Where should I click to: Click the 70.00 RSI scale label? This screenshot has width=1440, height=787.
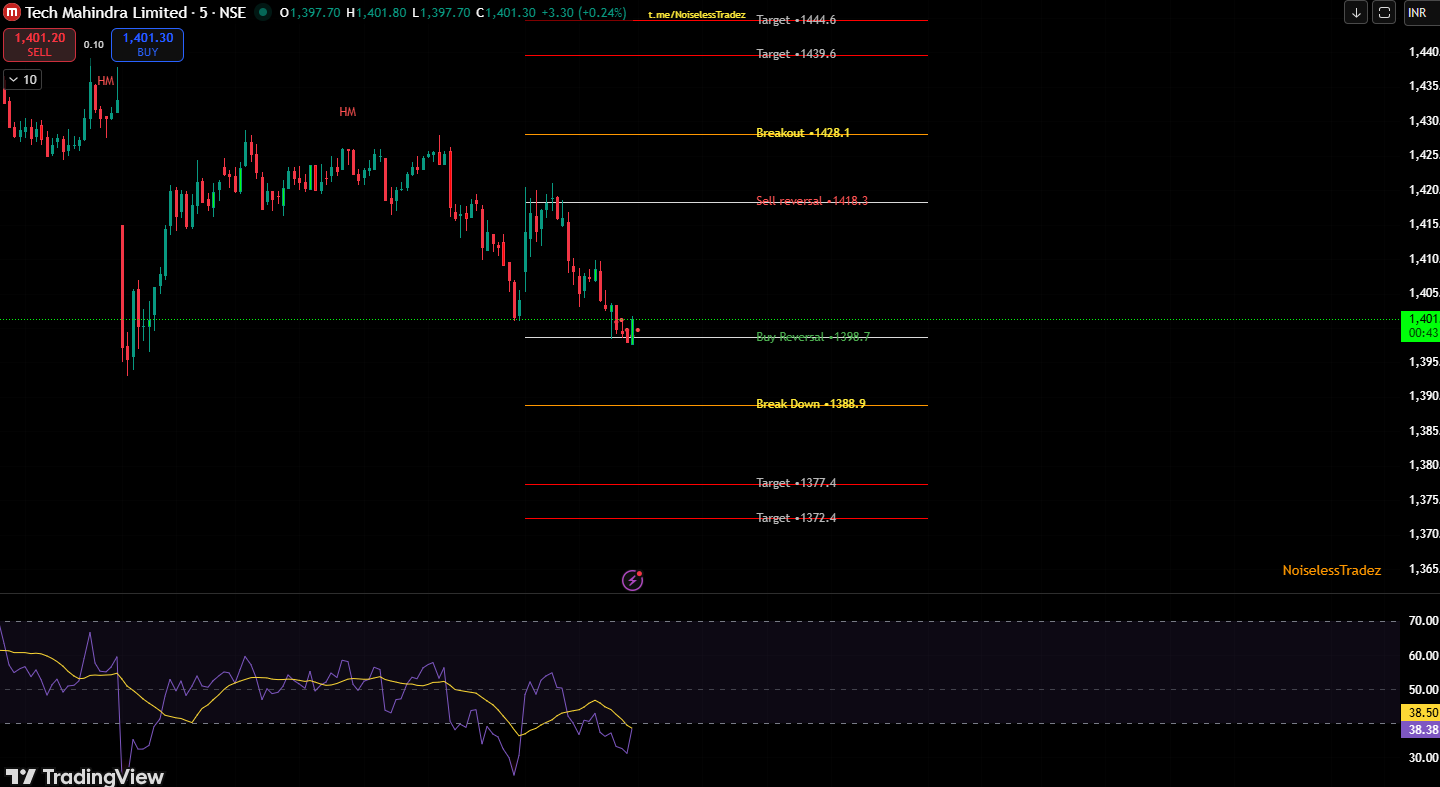click(x=1423, y=621)
